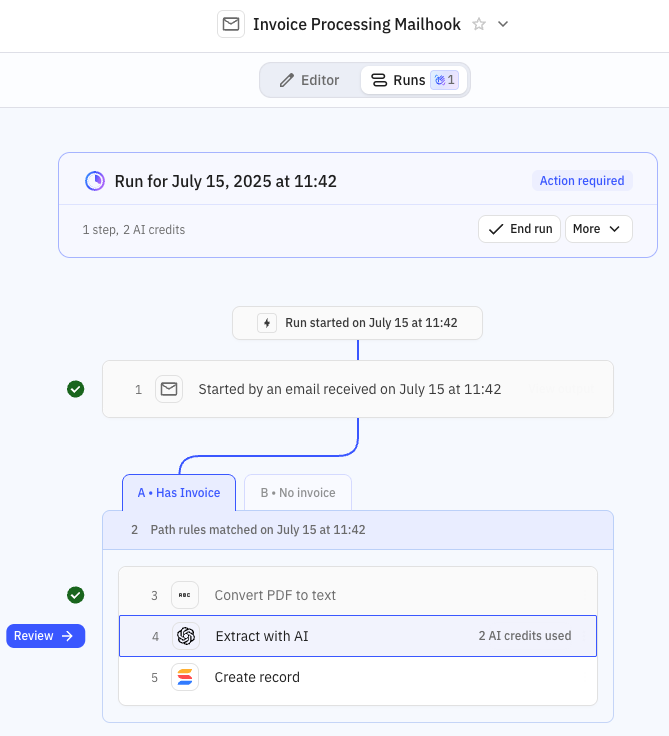Click the run progress status icon

[x=95, y=181]
